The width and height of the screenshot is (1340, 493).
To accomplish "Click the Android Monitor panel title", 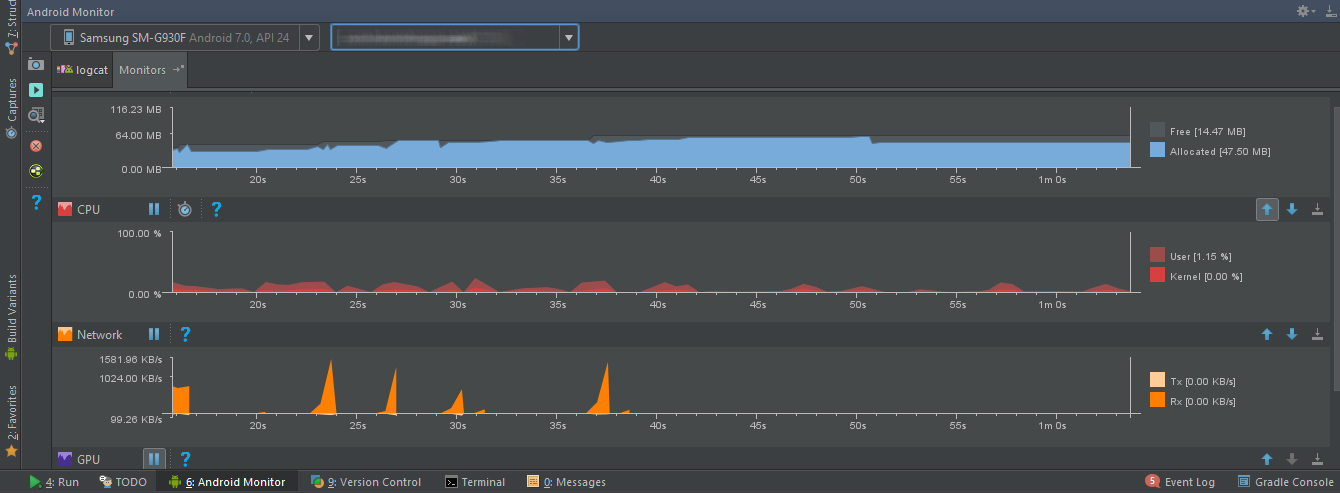I will click(70, 12).
